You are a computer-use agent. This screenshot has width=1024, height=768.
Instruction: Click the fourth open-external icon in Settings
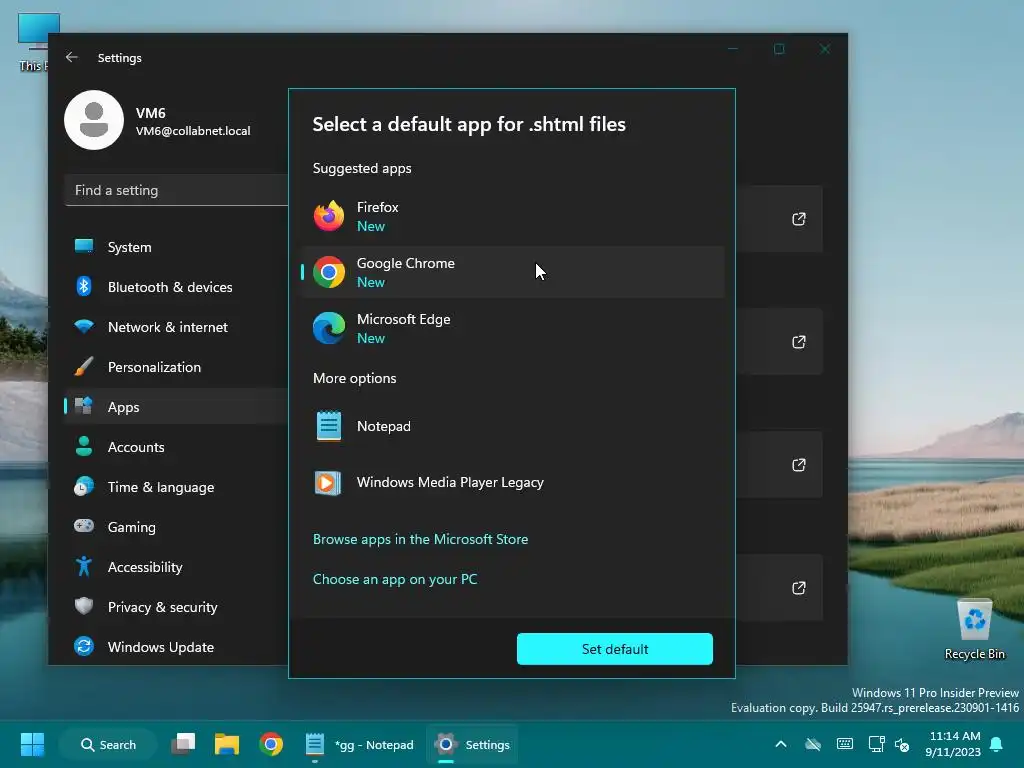799,588
